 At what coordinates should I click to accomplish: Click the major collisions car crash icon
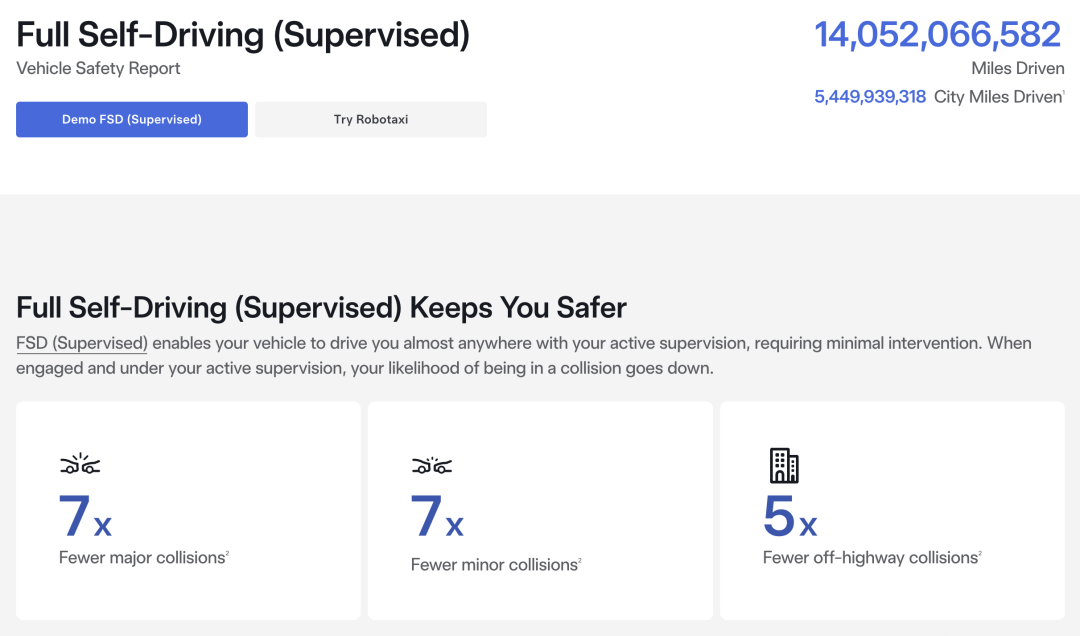coord(80,464)
